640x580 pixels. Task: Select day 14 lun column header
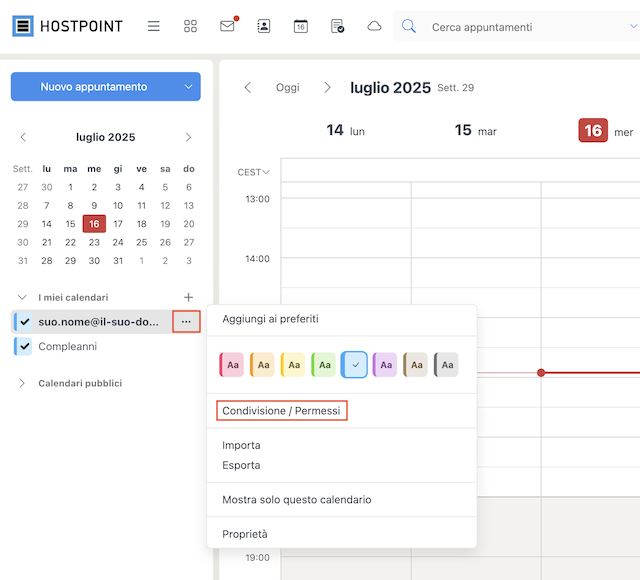click(345, 131)
